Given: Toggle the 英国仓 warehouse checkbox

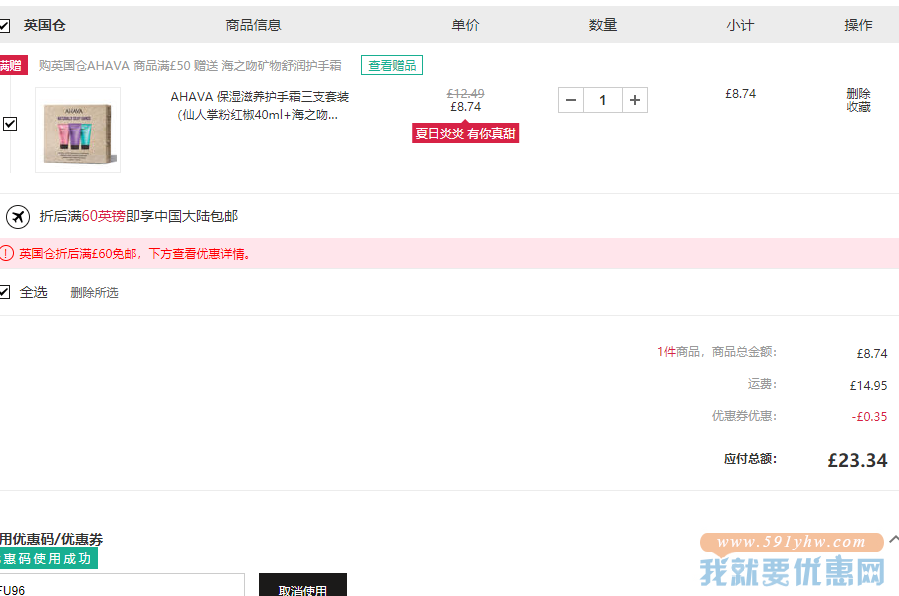Looking at the screenshot, I should 4,25.
